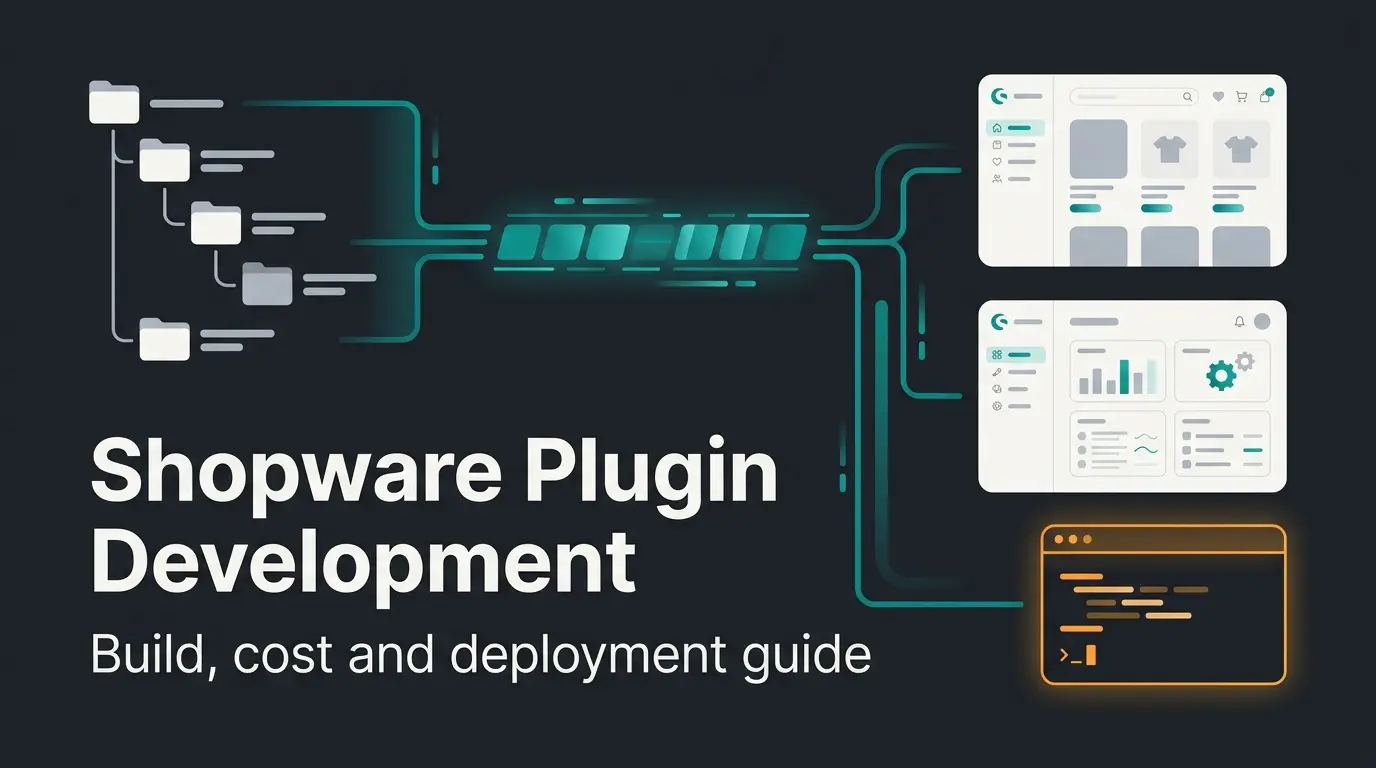Click the shopping bag icon with the teal badge

click(x=1266, y=96)
